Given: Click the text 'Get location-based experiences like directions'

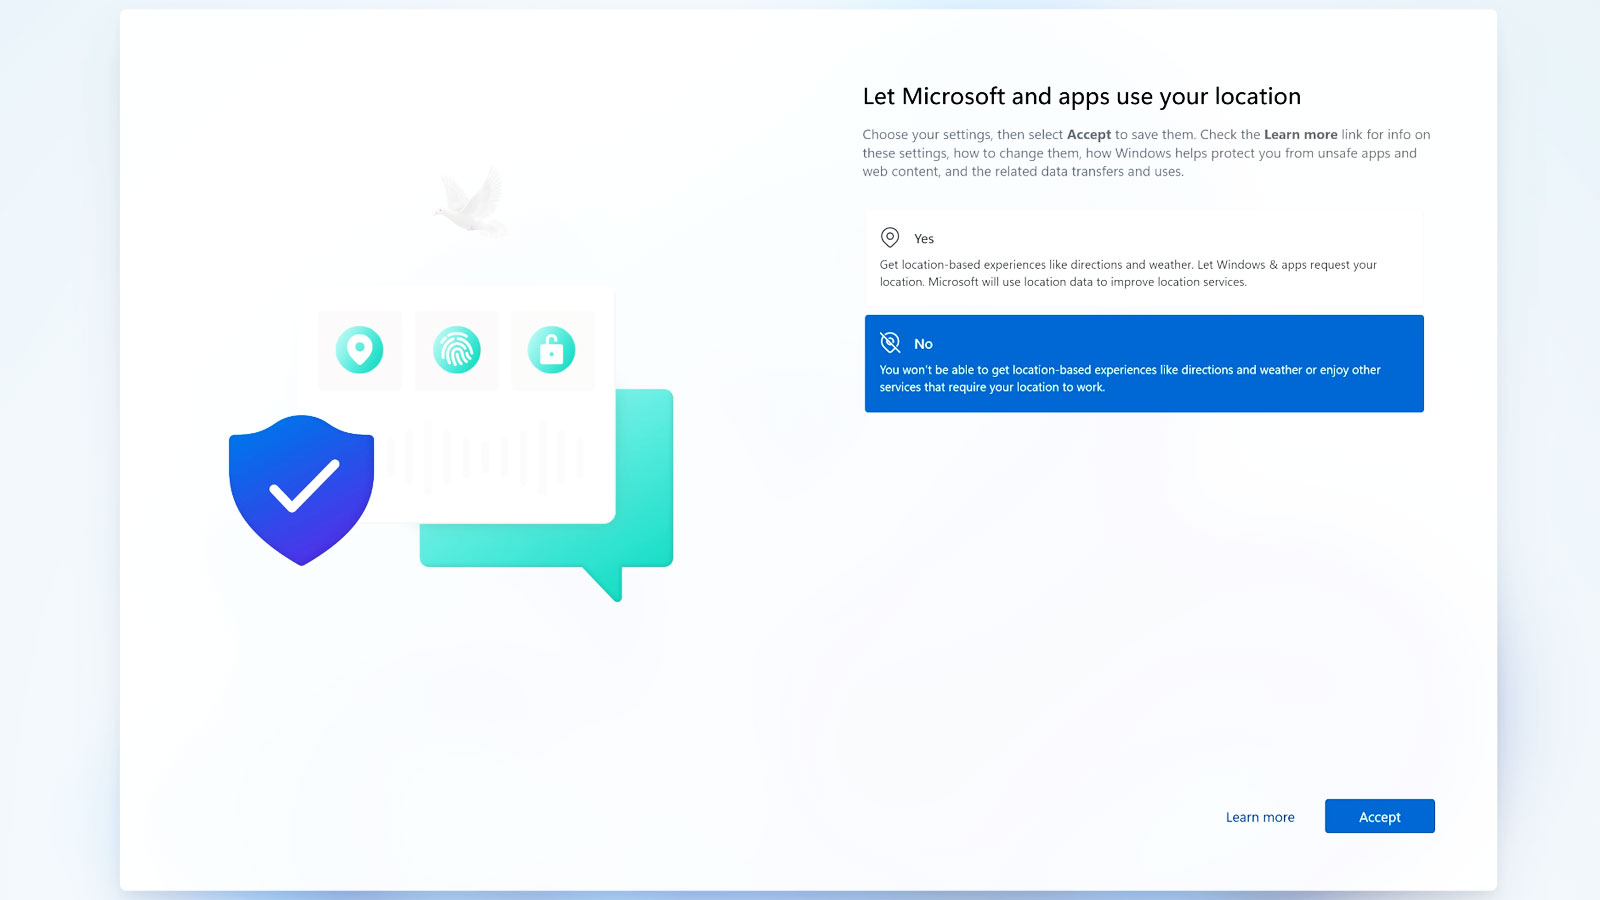Looking at the screenshot, I should coord(1001,265).
